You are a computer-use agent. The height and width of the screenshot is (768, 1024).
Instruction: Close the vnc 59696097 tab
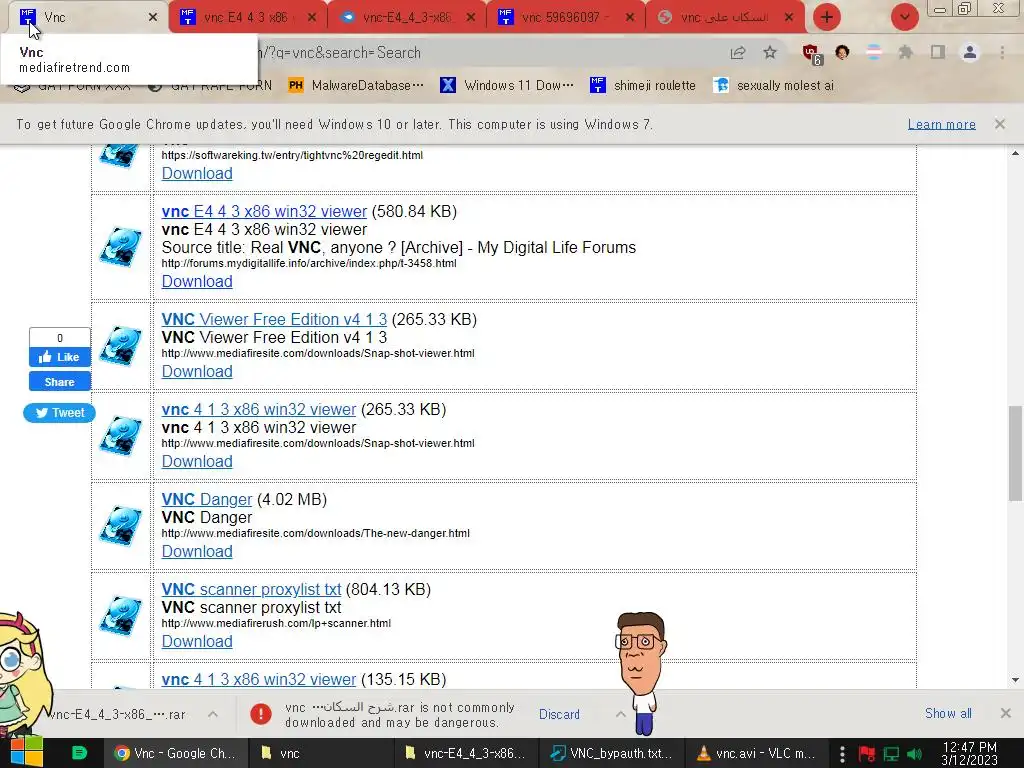tap(630, 17)
